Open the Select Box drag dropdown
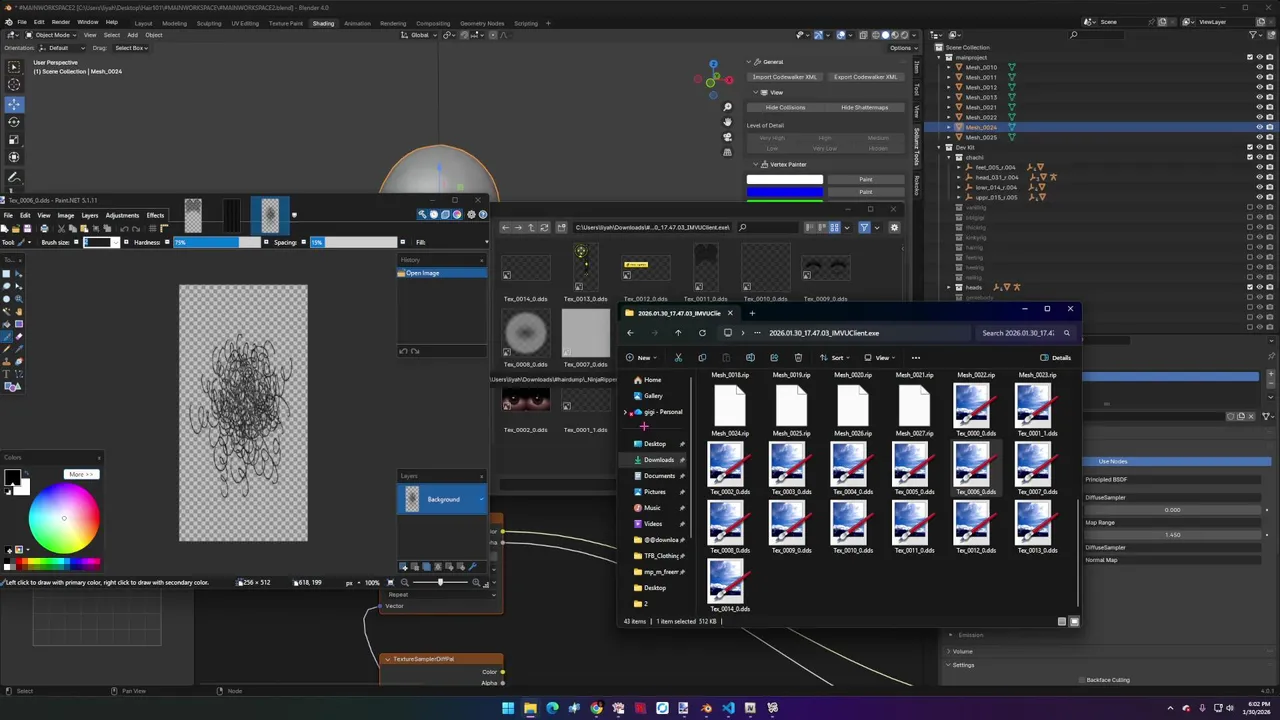Screen dimensions: 1280x720 [130, 48]
